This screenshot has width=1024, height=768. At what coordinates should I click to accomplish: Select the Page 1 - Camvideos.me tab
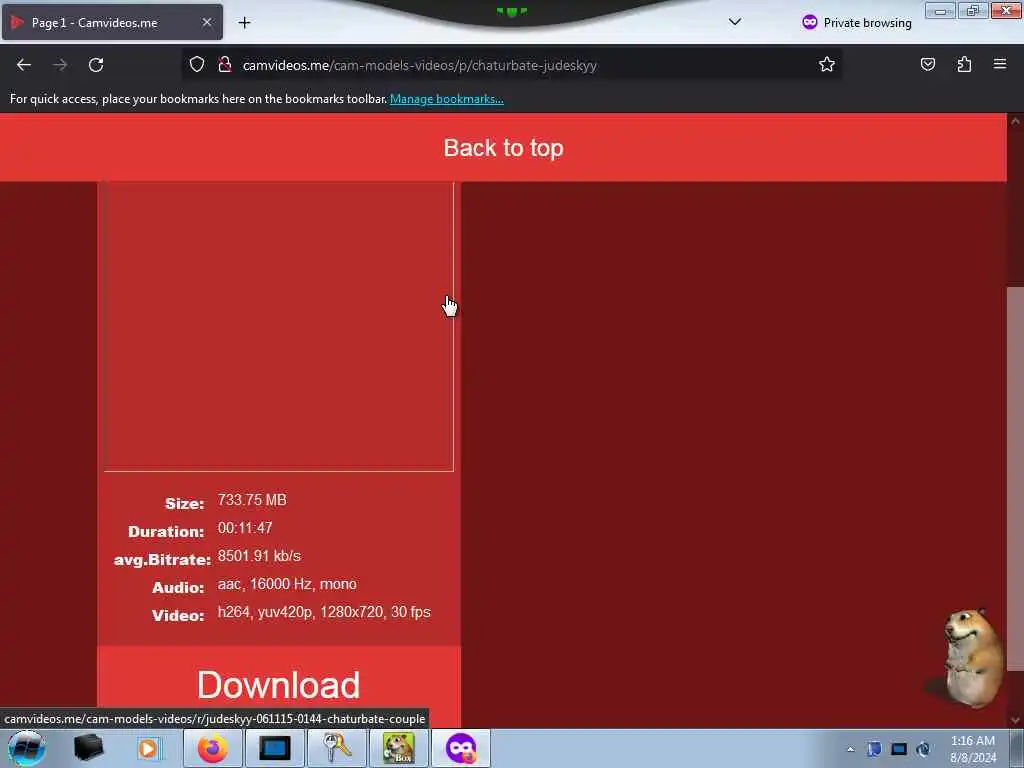(112, 22)
